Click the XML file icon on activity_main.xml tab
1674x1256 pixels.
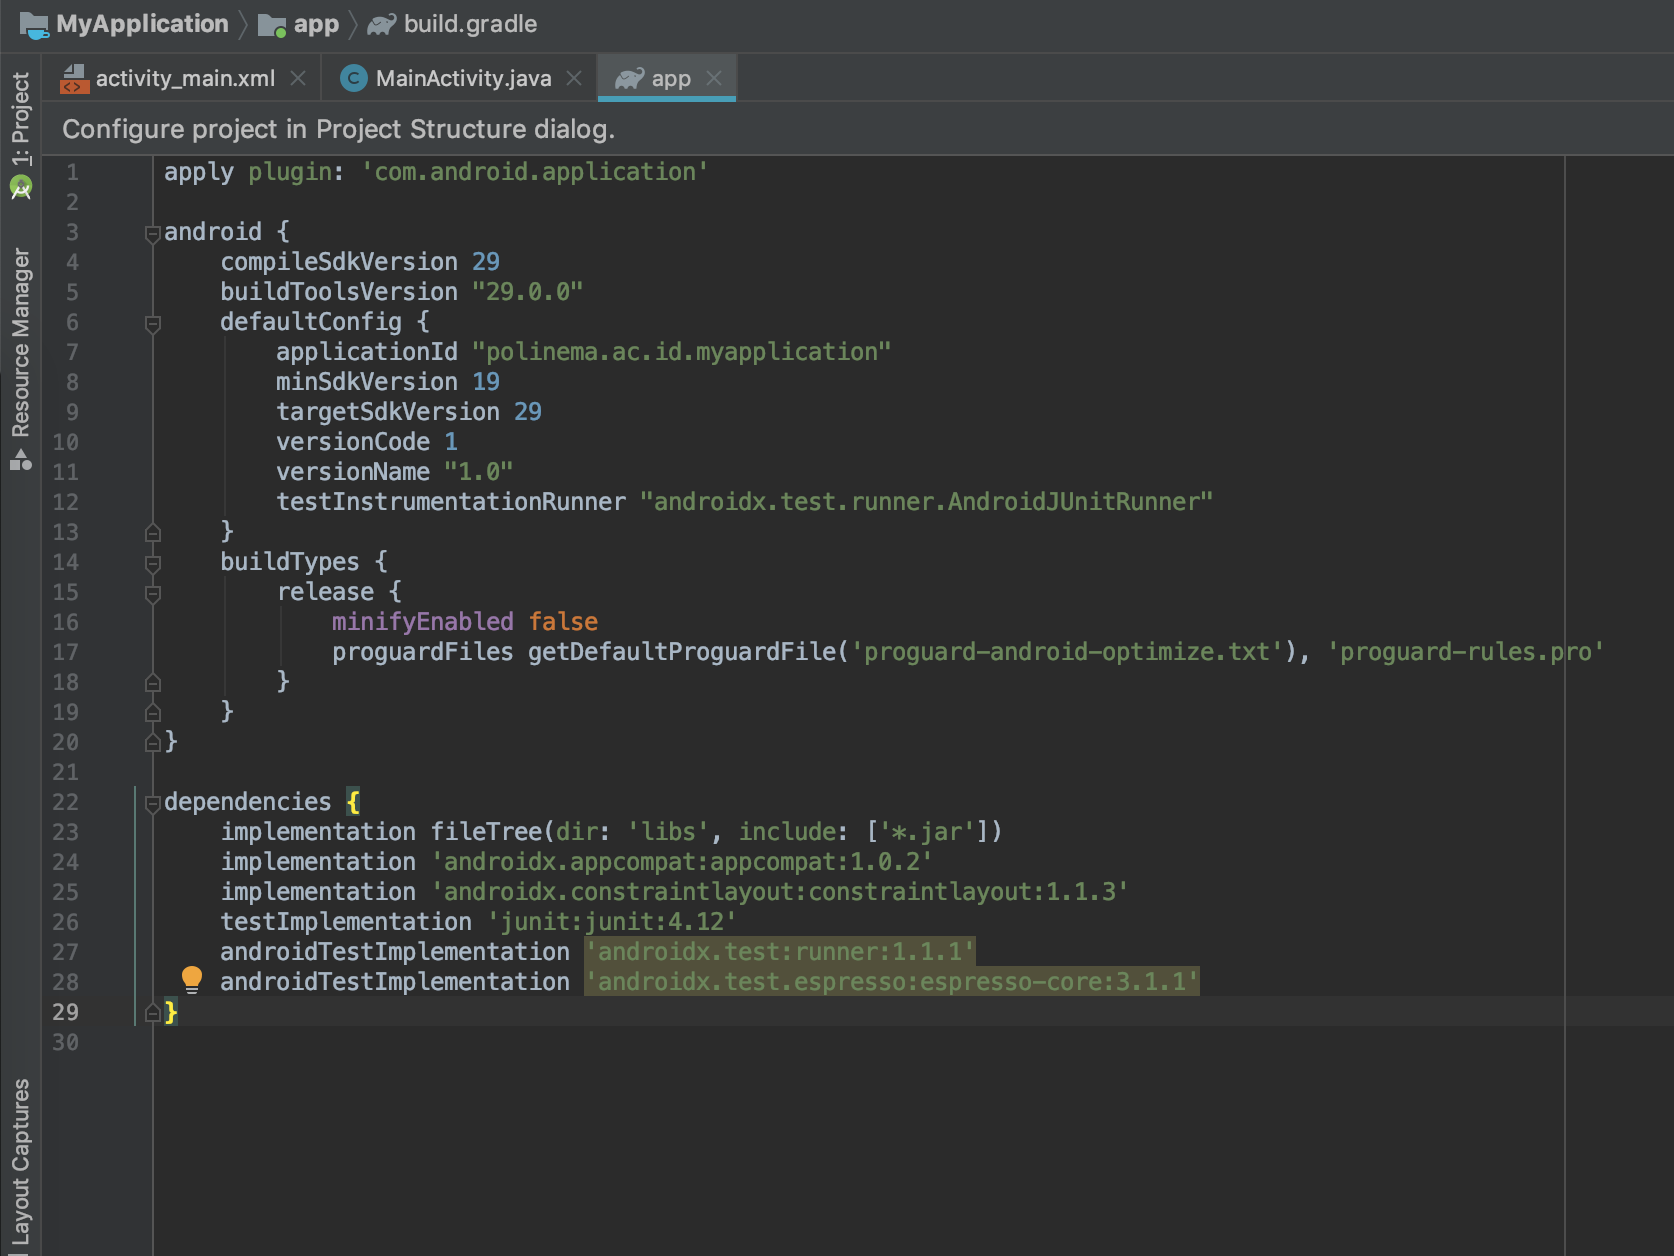(x=75, y=78)
